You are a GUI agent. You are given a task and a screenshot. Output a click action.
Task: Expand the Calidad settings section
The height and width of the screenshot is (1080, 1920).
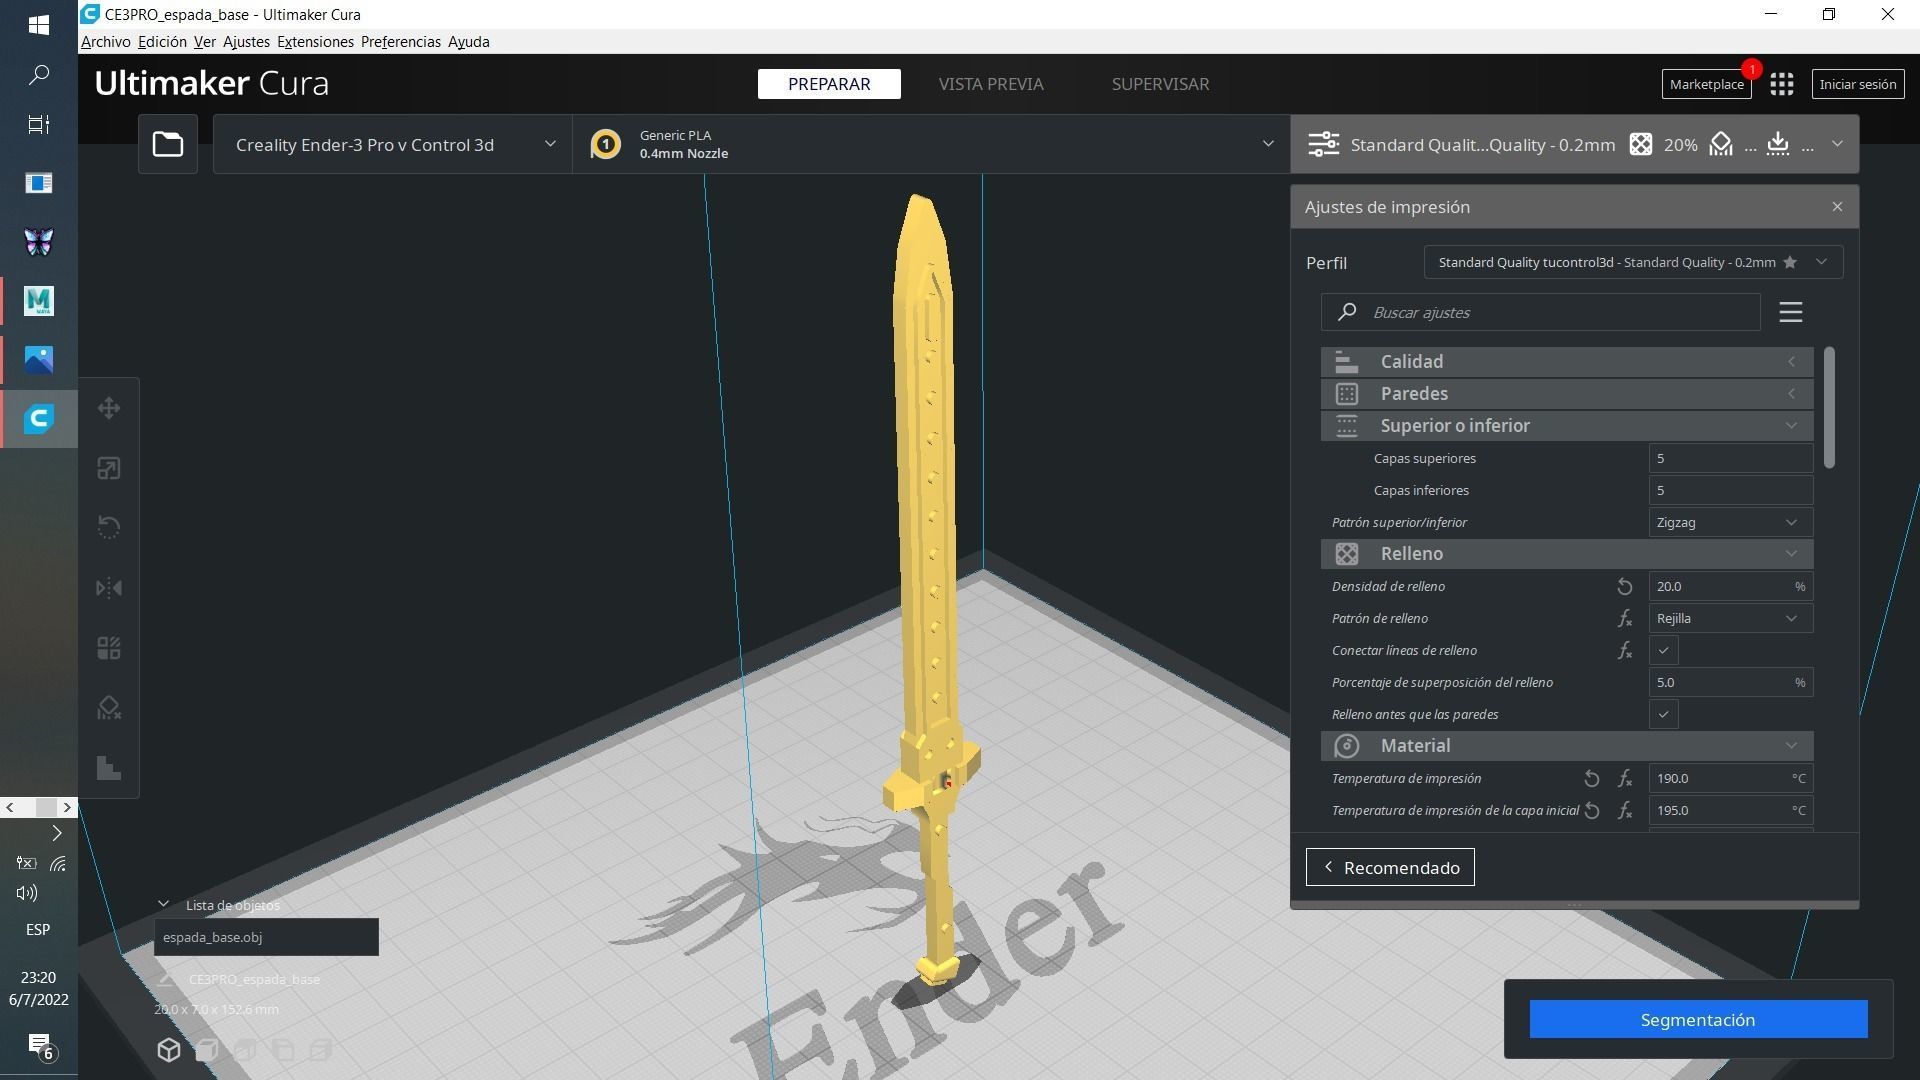click(1567, 362)
